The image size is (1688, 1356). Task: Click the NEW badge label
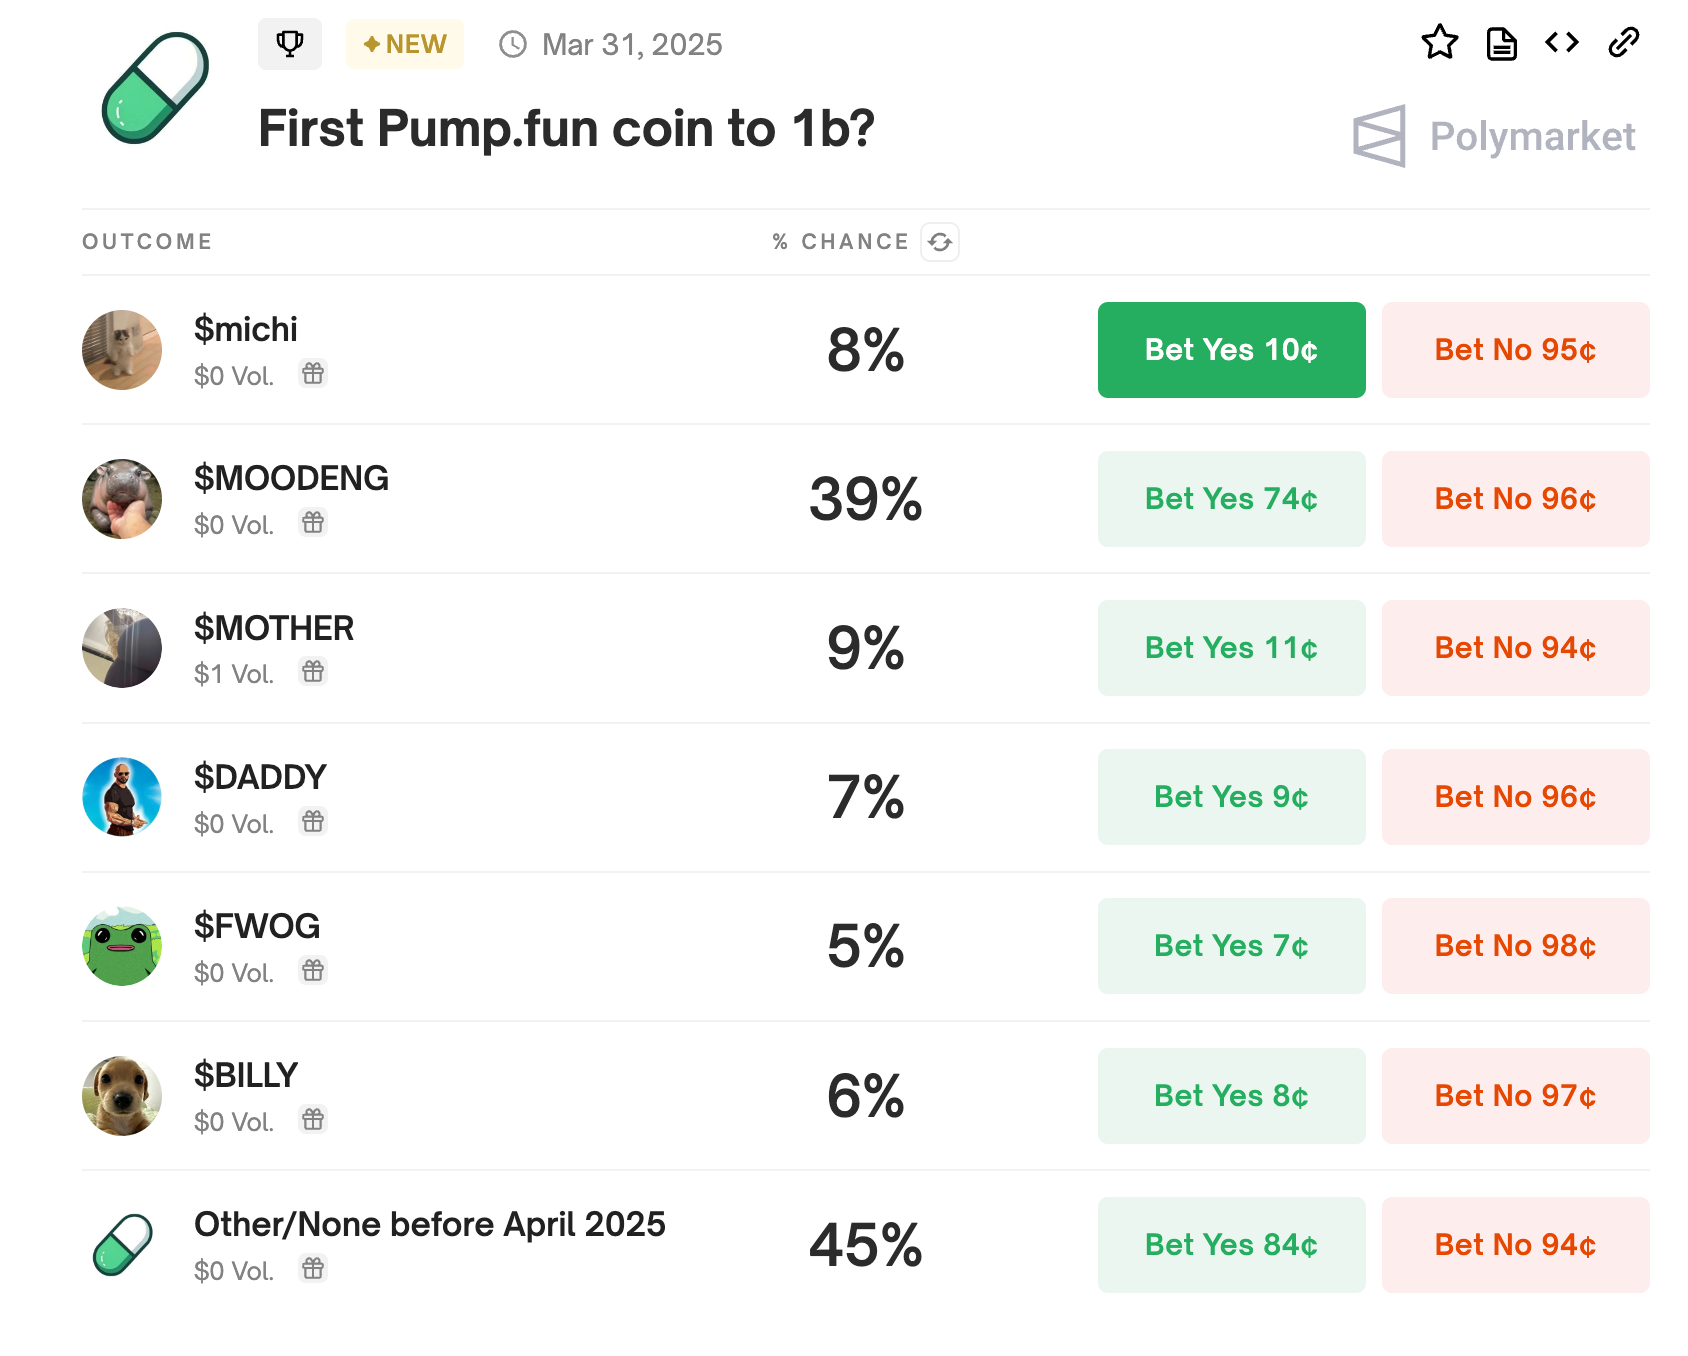click(405, 44)
